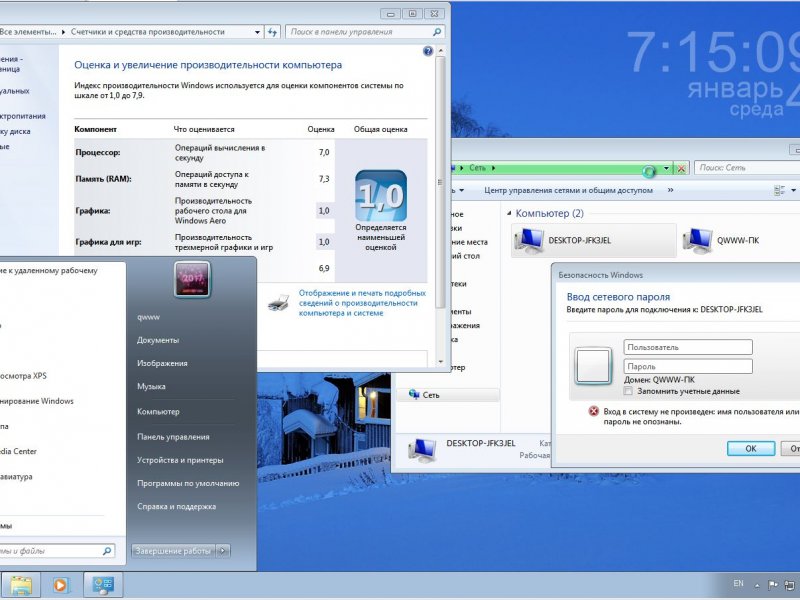This screenshot has width=800, height=600.
Task: Click the blue help question mark icon
Action: 428,51
